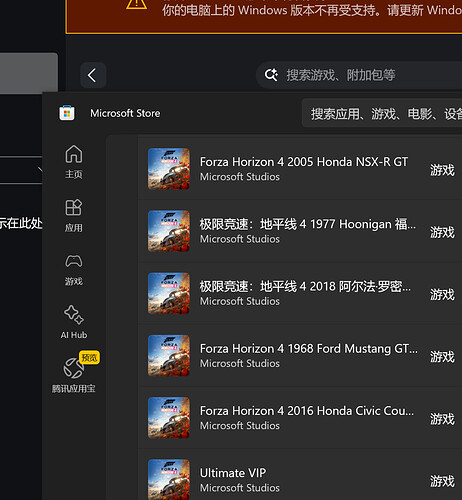Focus the 搜索游戏、附加包等 search field

point(359,75)
